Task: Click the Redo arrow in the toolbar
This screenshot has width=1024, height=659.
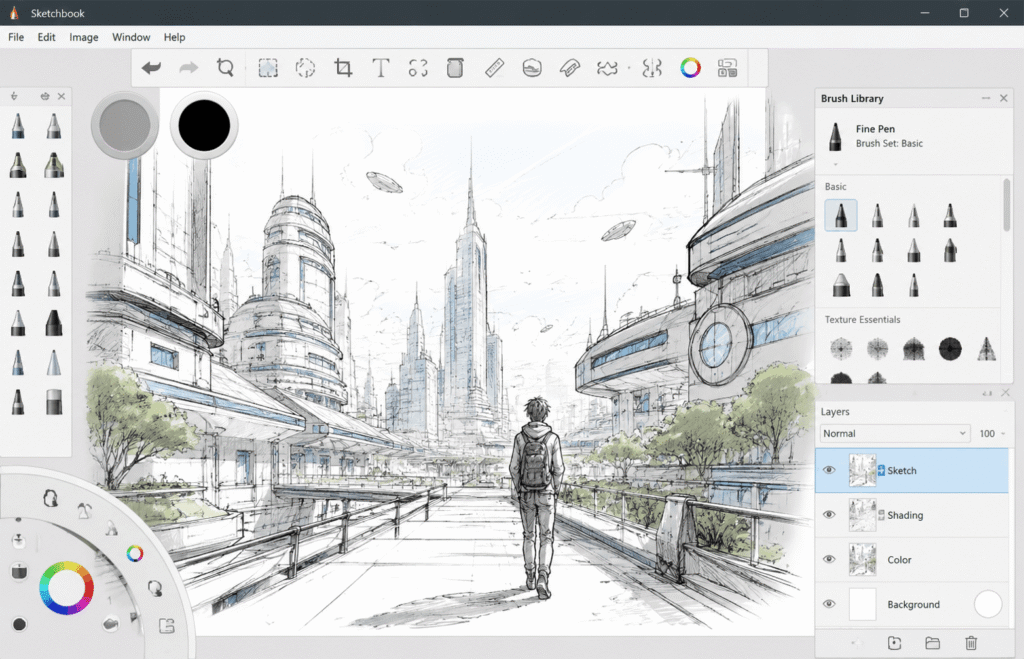Action: (x=189, y=67)
